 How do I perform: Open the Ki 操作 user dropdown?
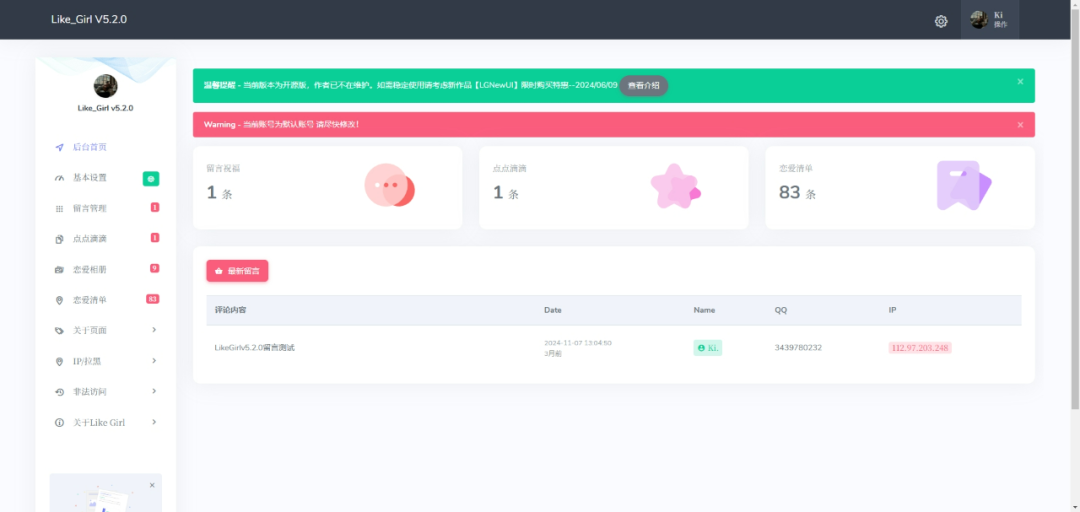pos(990,19)
